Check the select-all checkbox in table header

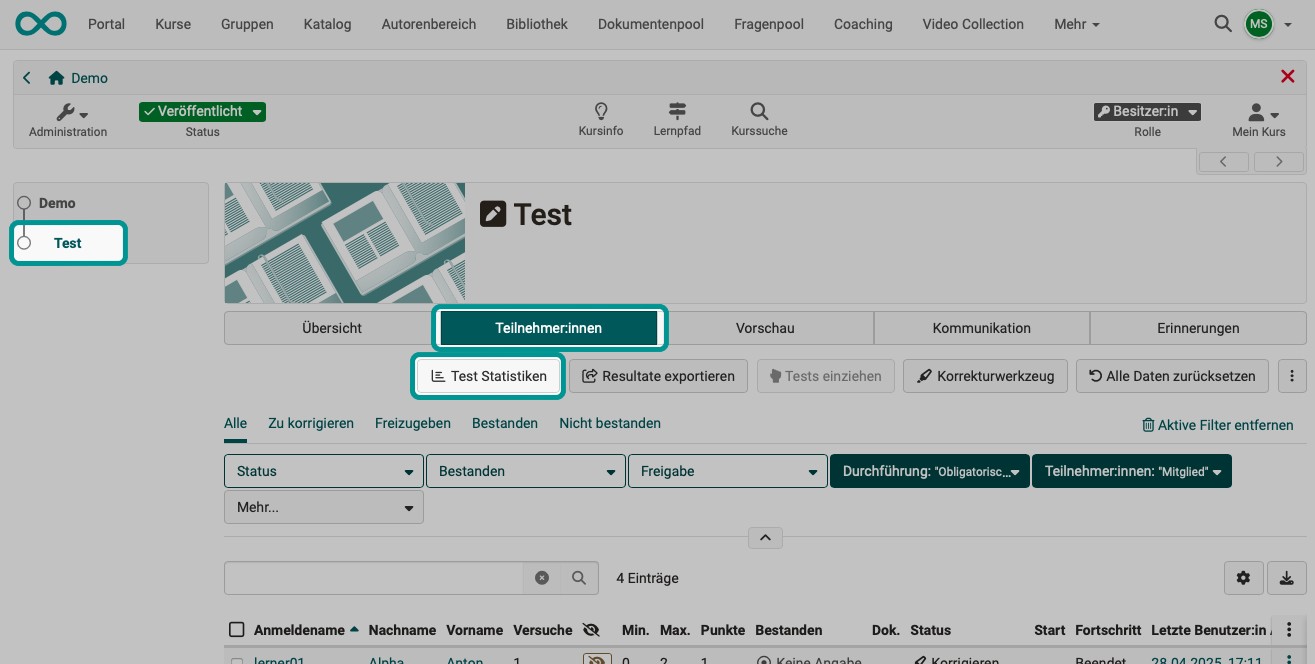coord(237,629)
